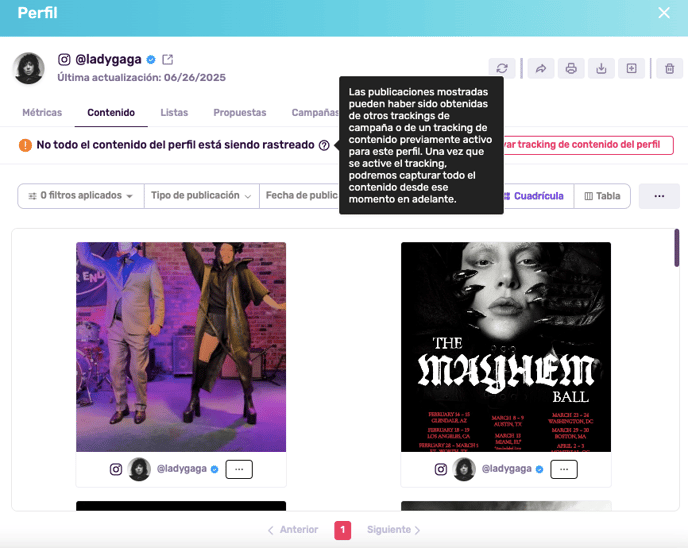Click the content area vertical scrollbar

[x=677, y=248]
